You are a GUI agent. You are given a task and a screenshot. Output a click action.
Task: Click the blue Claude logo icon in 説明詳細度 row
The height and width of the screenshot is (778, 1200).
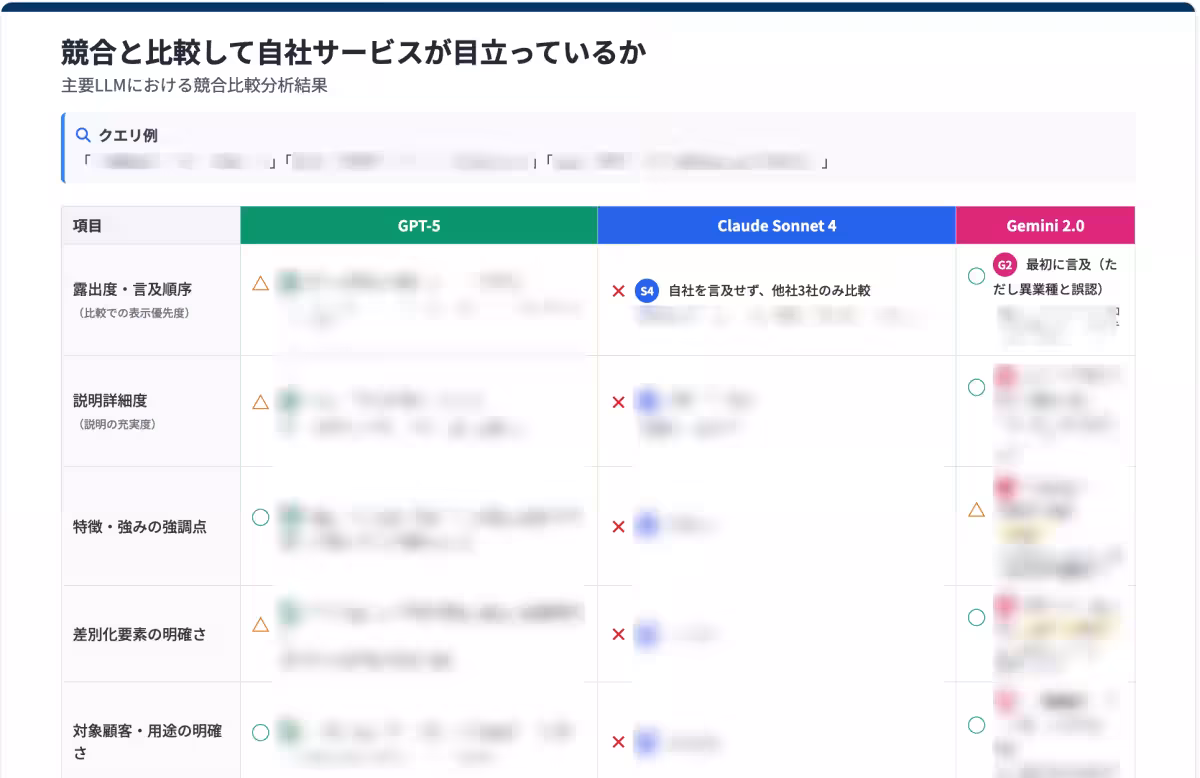point(645,400)
